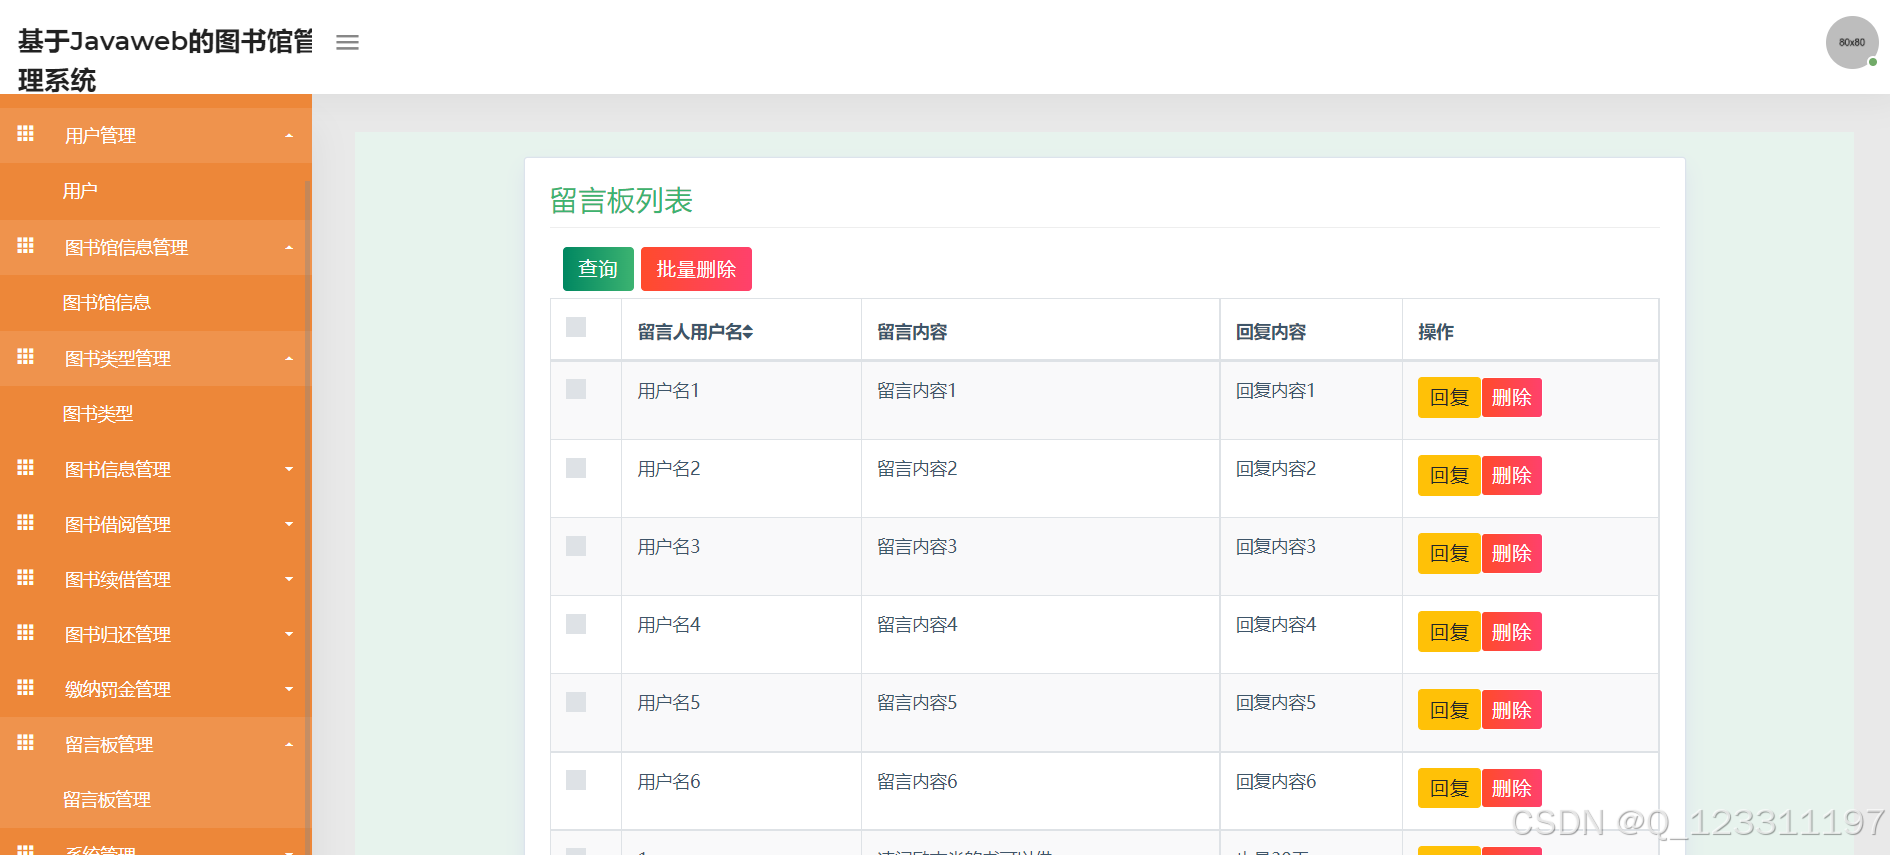
Task: Collapse the 留言板管理 menu arrow
Action: click(x=289, y=744)
